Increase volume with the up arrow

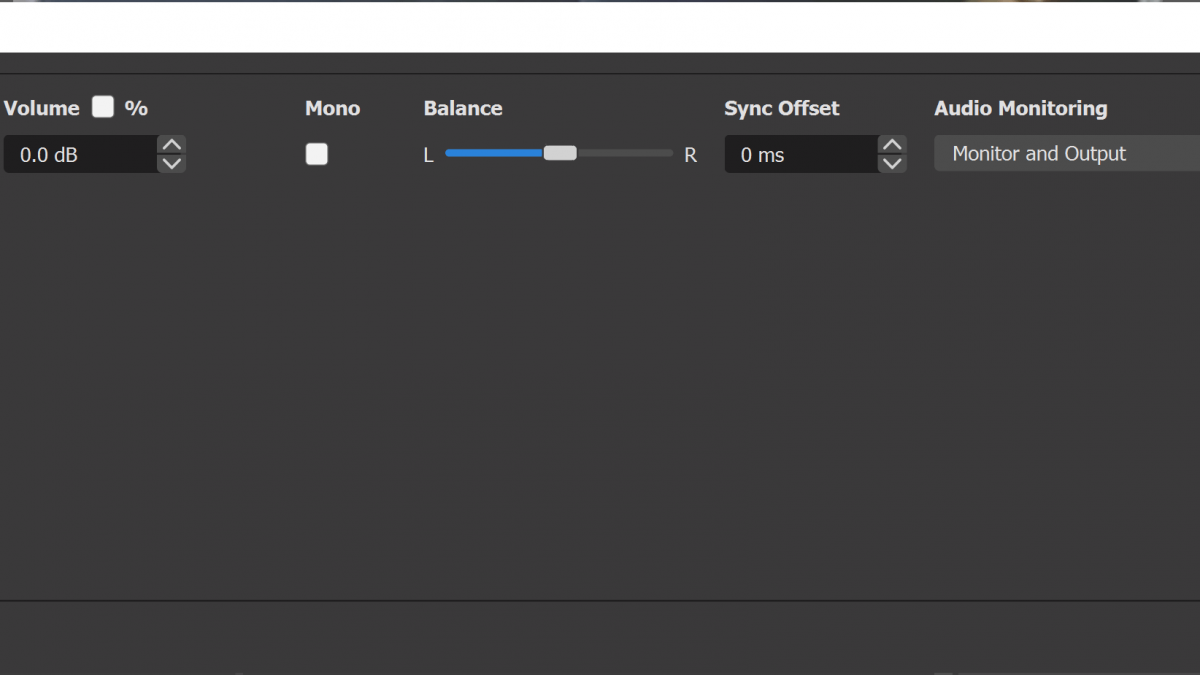172,145
